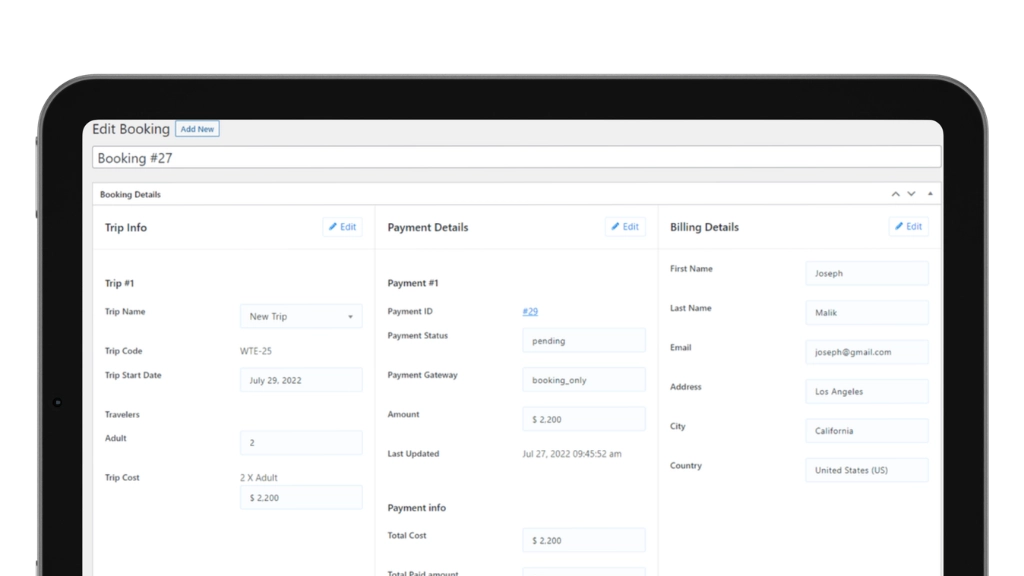
Task: Click the payment Amount field
Action: 583,419
